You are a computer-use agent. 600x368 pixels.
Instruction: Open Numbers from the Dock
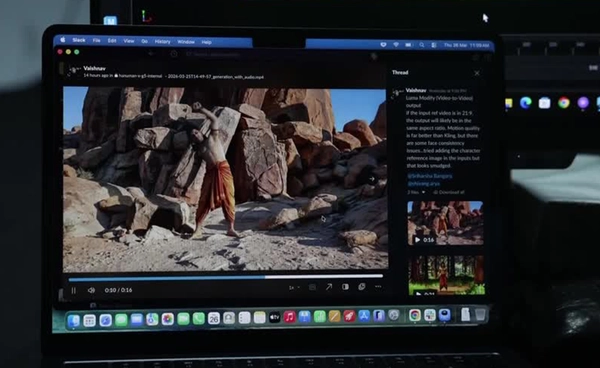pos(320,316)
